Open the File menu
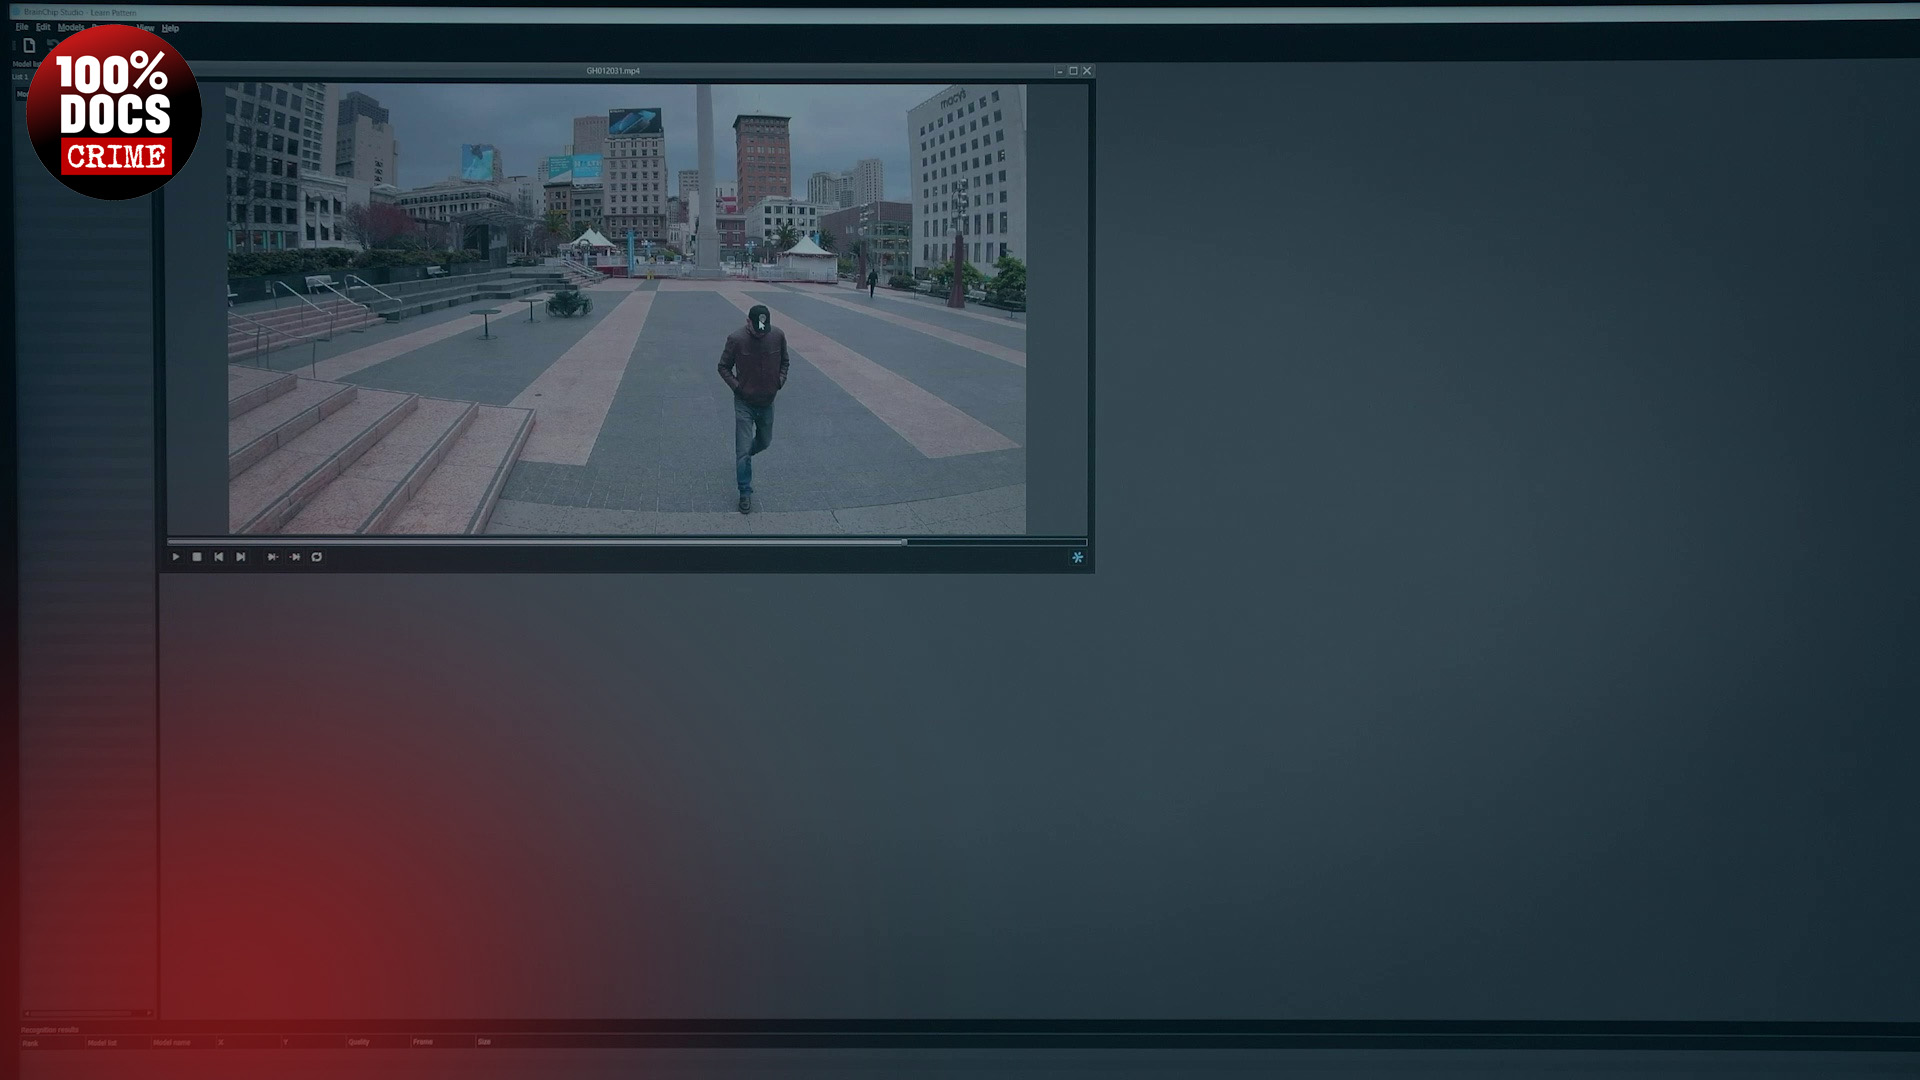 (x=22, y=28)
